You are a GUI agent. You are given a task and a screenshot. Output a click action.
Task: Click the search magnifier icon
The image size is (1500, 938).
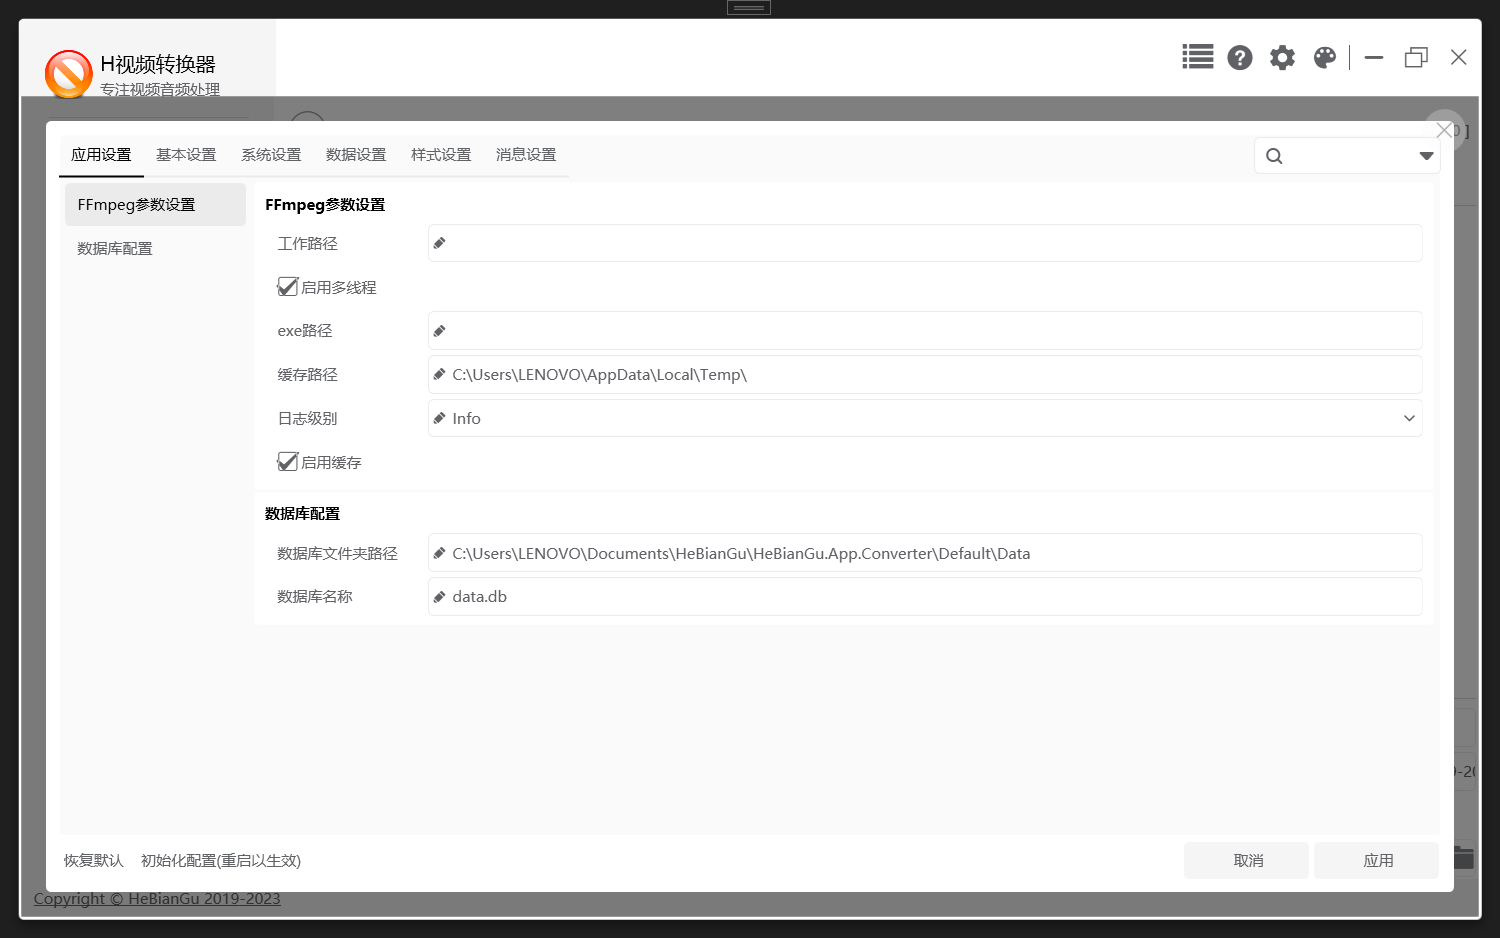coord(1274,156)
